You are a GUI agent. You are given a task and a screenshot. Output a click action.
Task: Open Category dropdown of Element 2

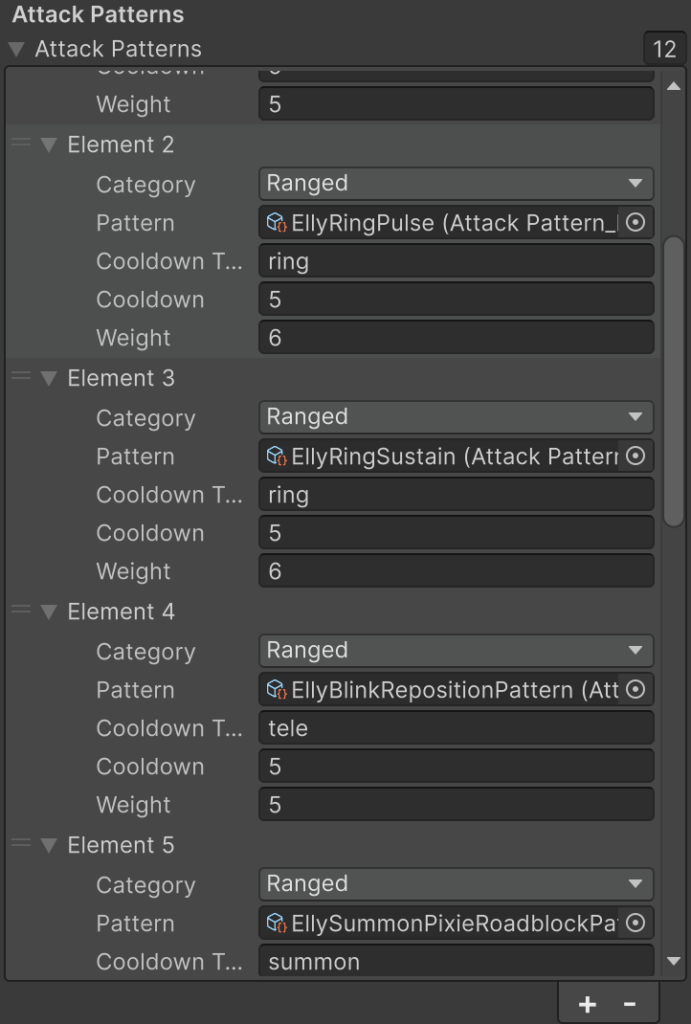click(456, 184)
